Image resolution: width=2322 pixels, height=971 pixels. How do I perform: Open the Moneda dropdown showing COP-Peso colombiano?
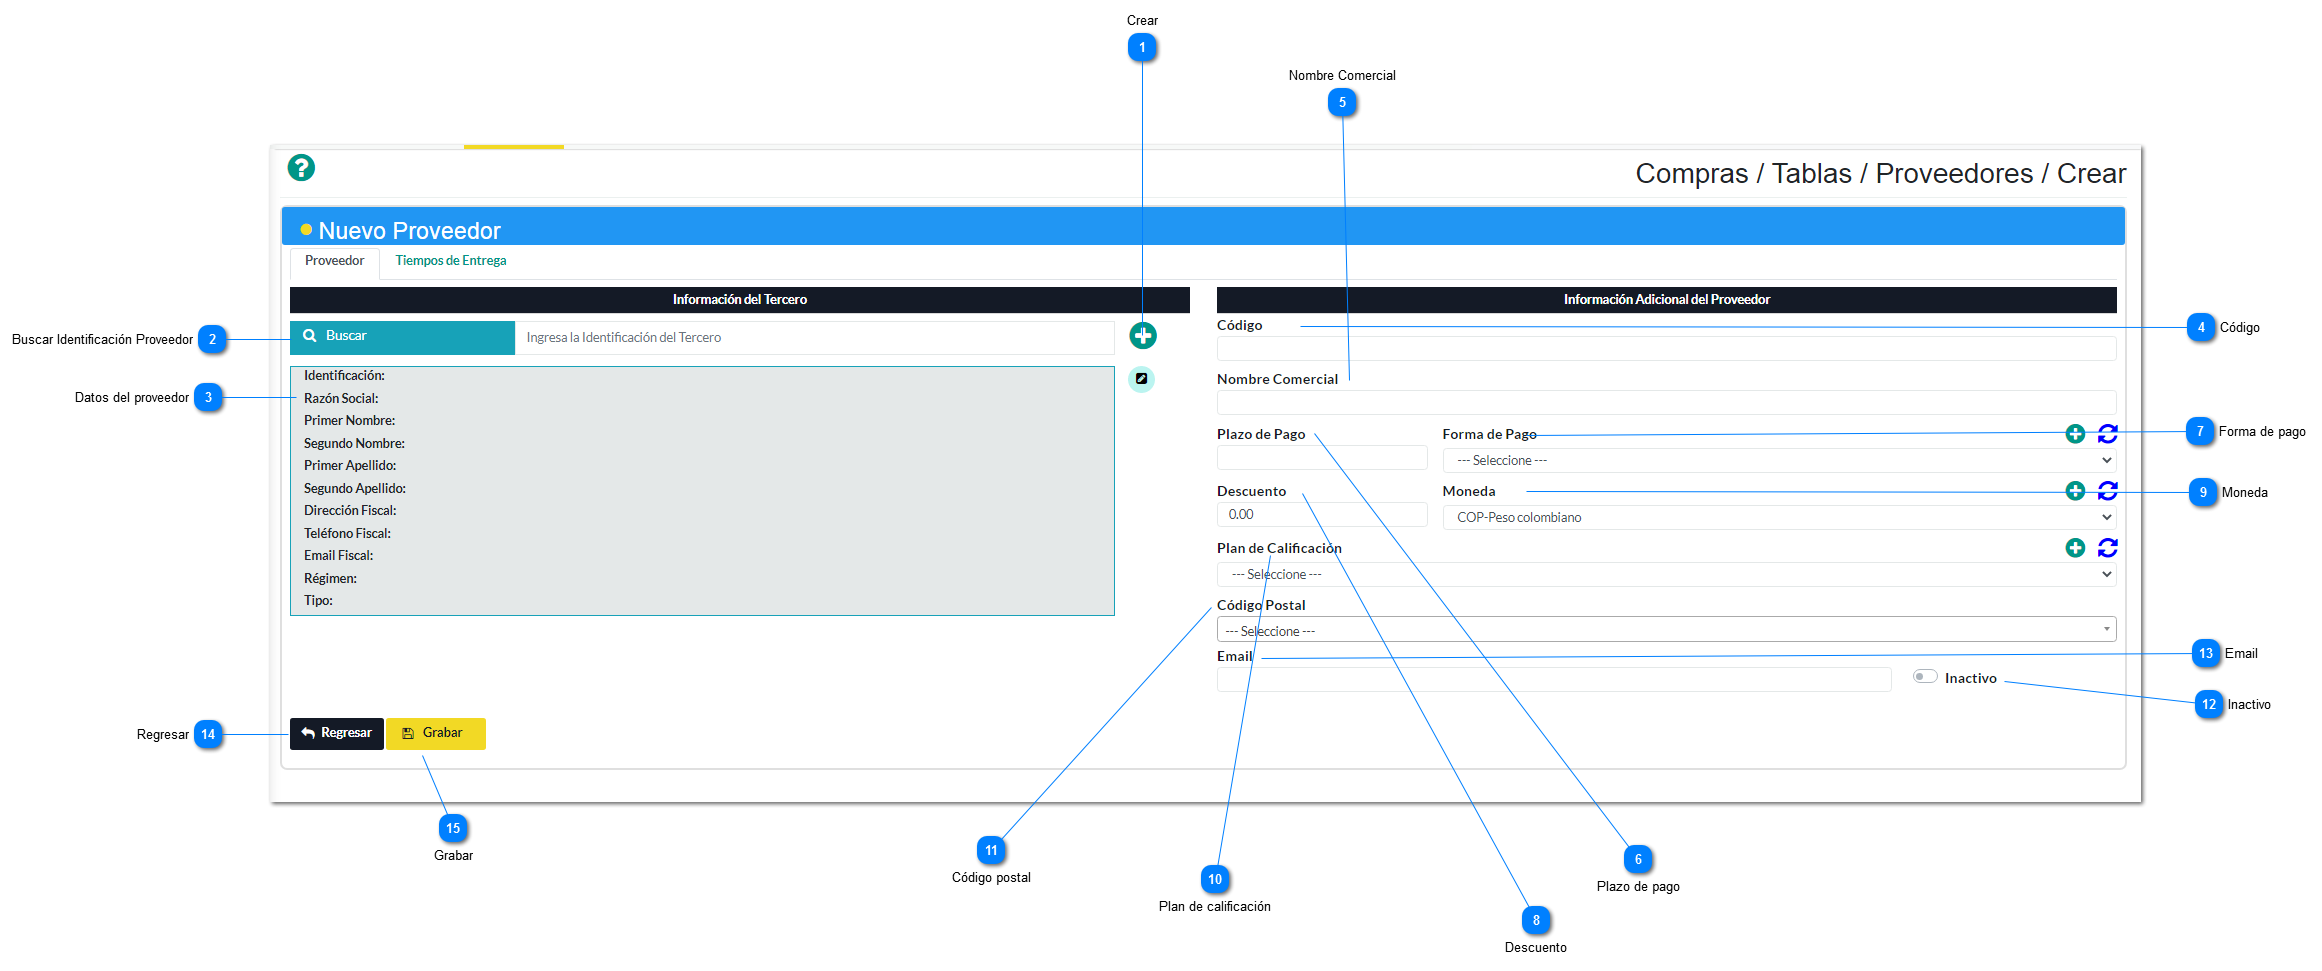(x=1779, y=518)
